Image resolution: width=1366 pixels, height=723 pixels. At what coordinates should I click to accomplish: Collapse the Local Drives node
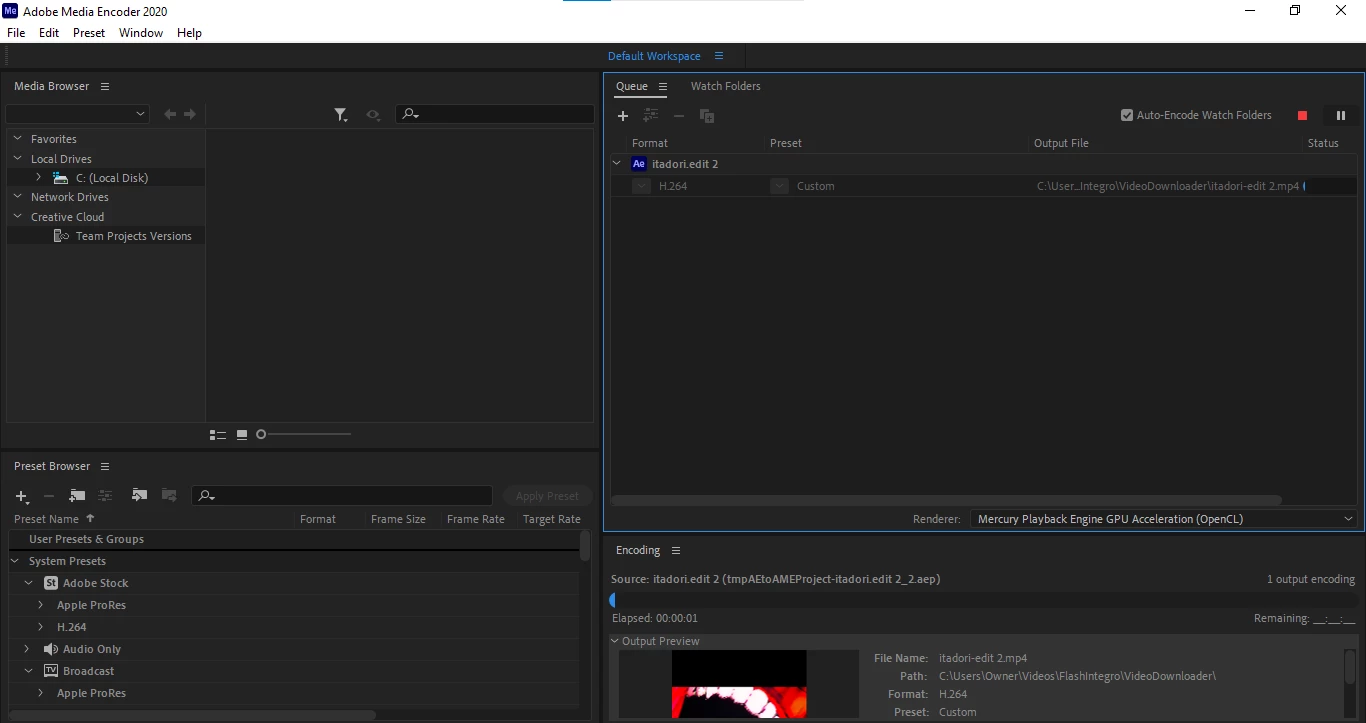[18, 159]
